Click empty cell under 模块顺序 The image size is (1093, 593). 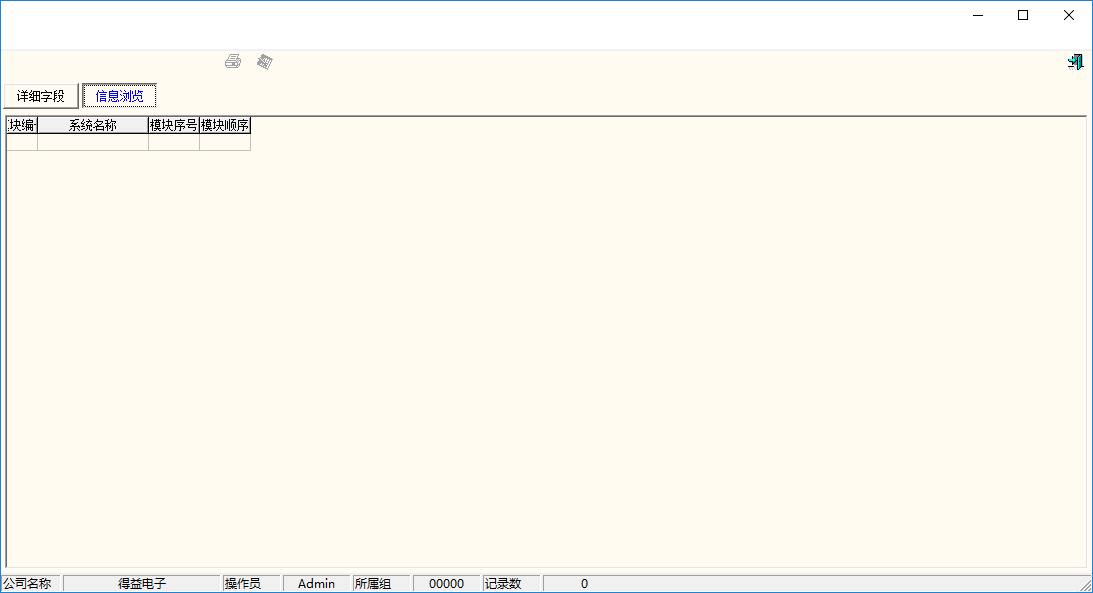click(224, 142)
